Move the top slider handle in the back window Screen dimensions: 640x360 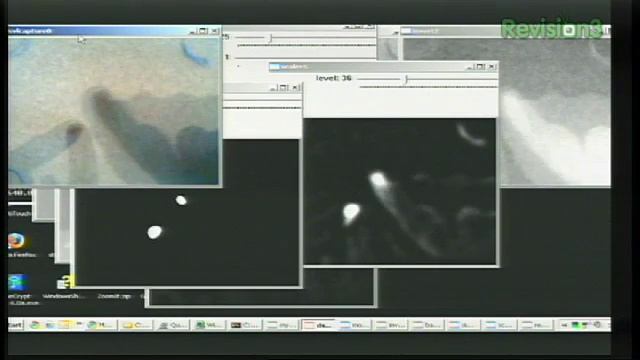click(270, 38)
